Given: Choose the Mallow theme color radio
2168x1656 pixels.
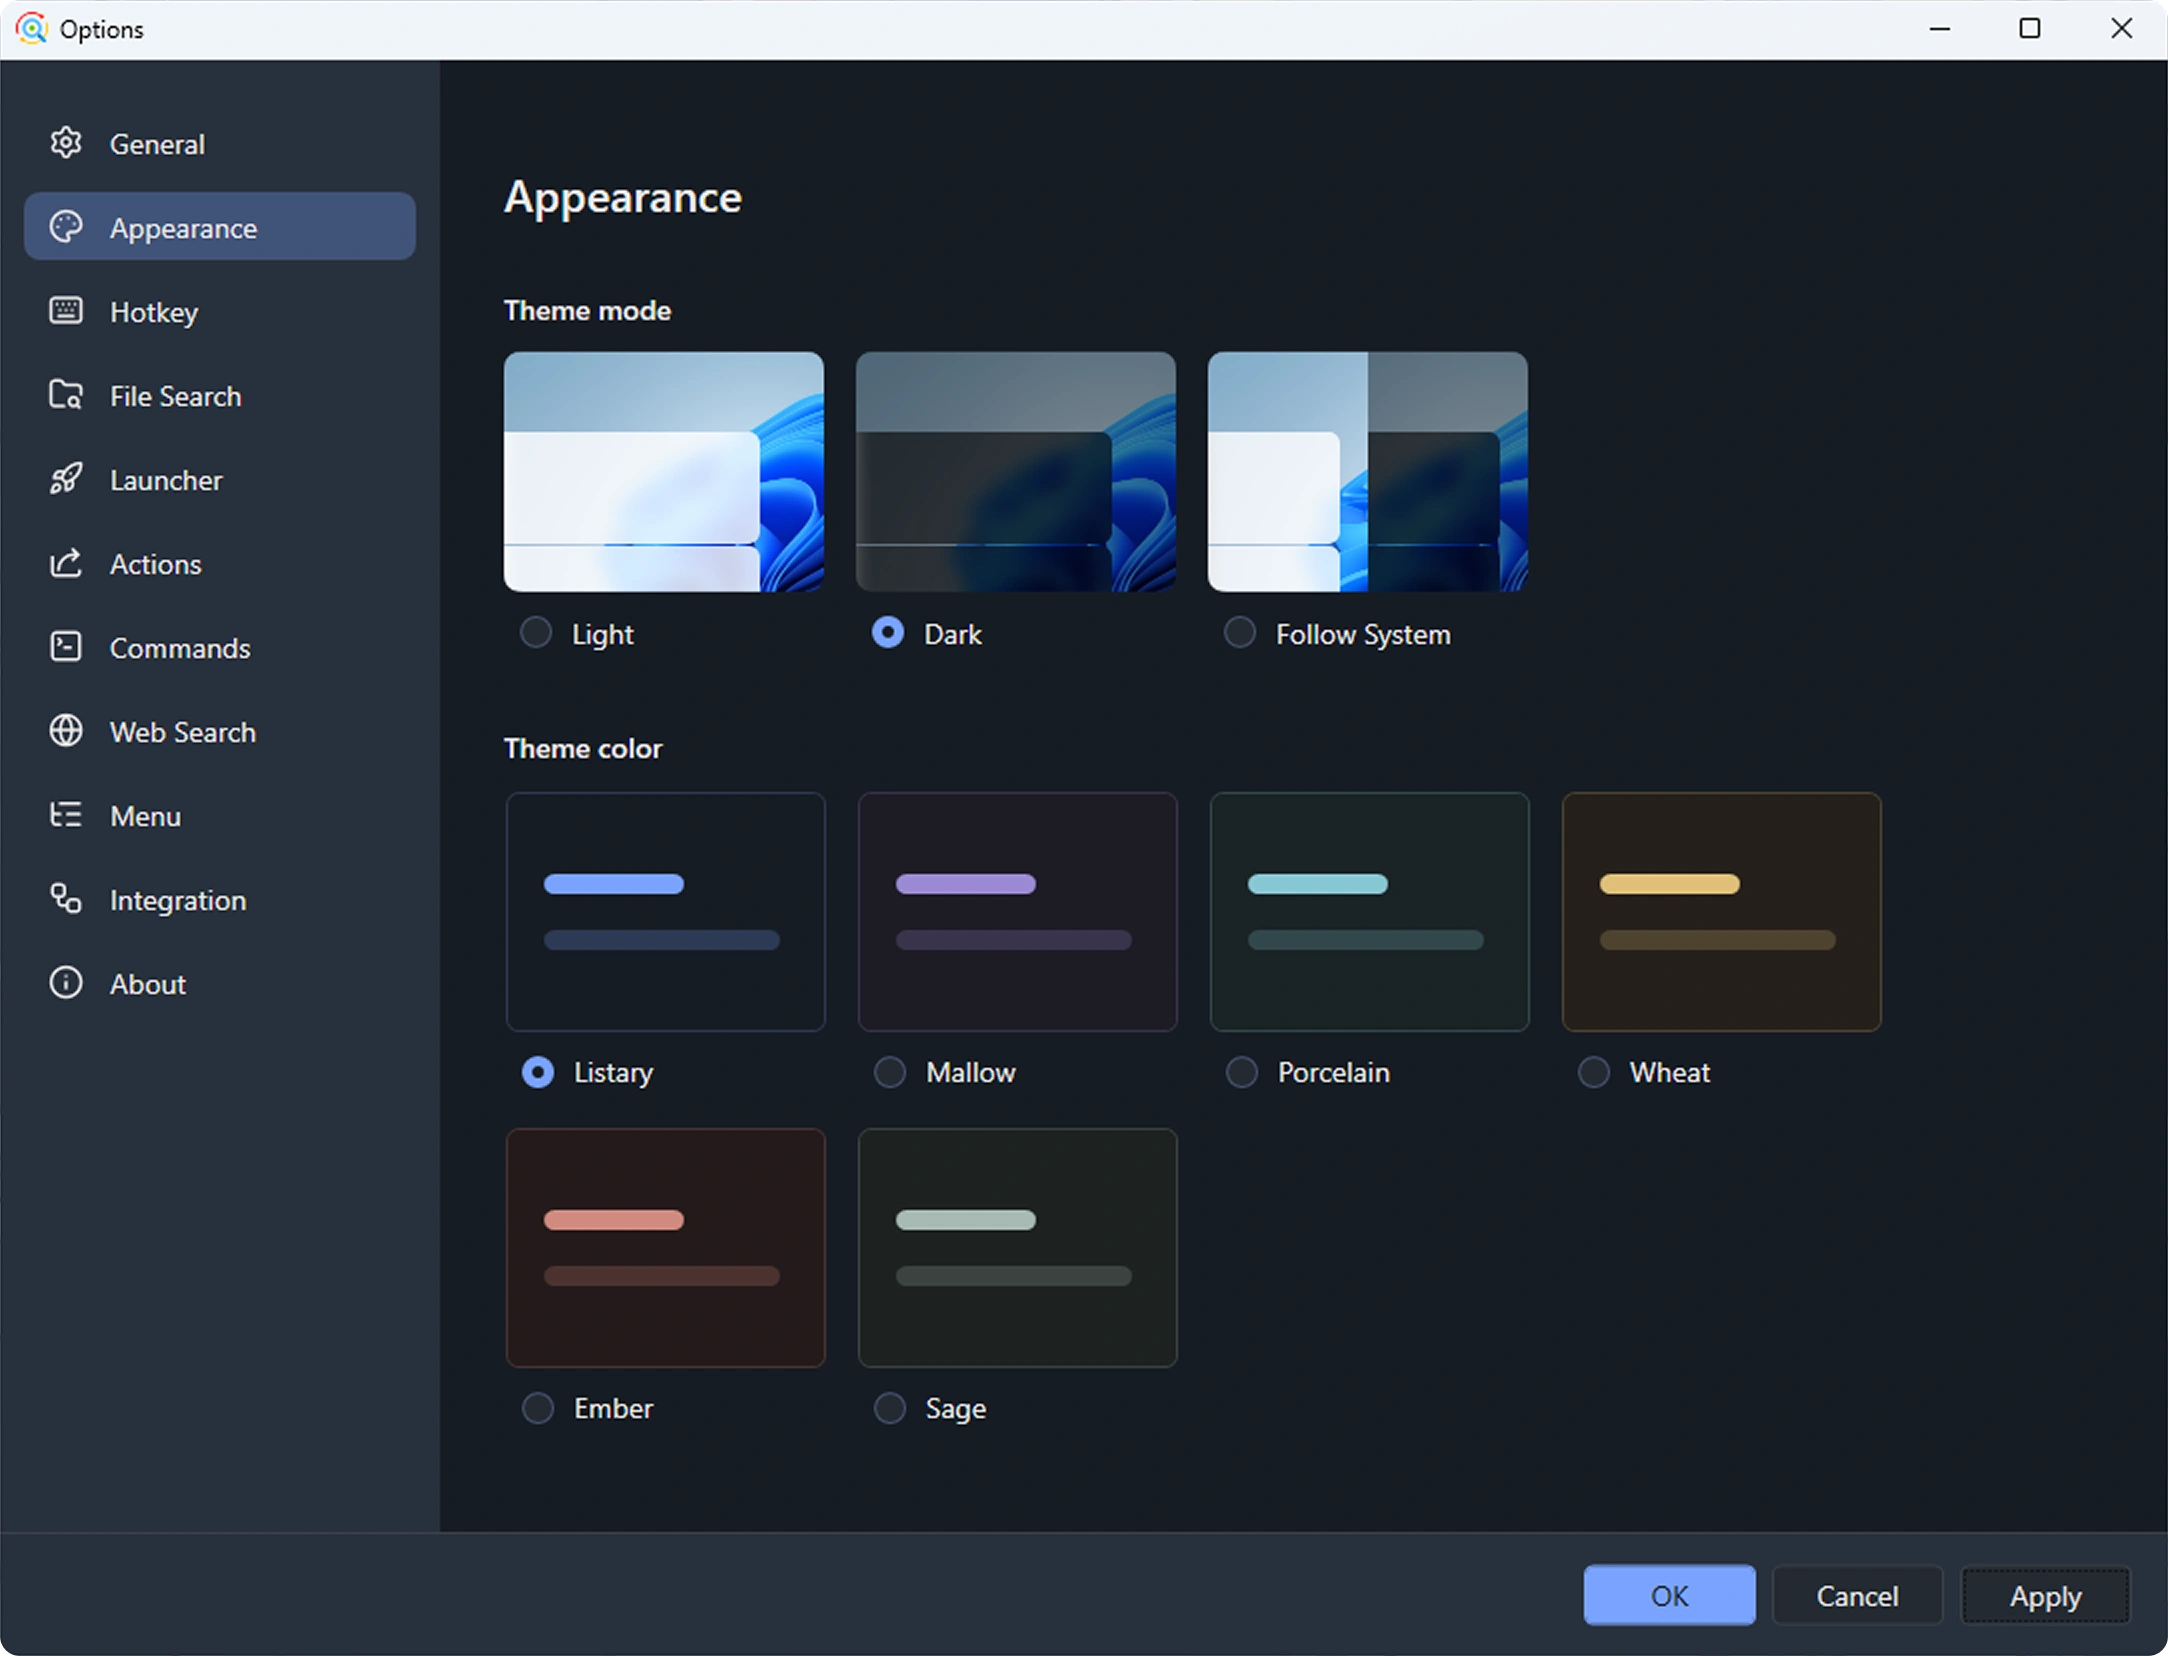Looking at the screenshot, I should point(890,1072).
